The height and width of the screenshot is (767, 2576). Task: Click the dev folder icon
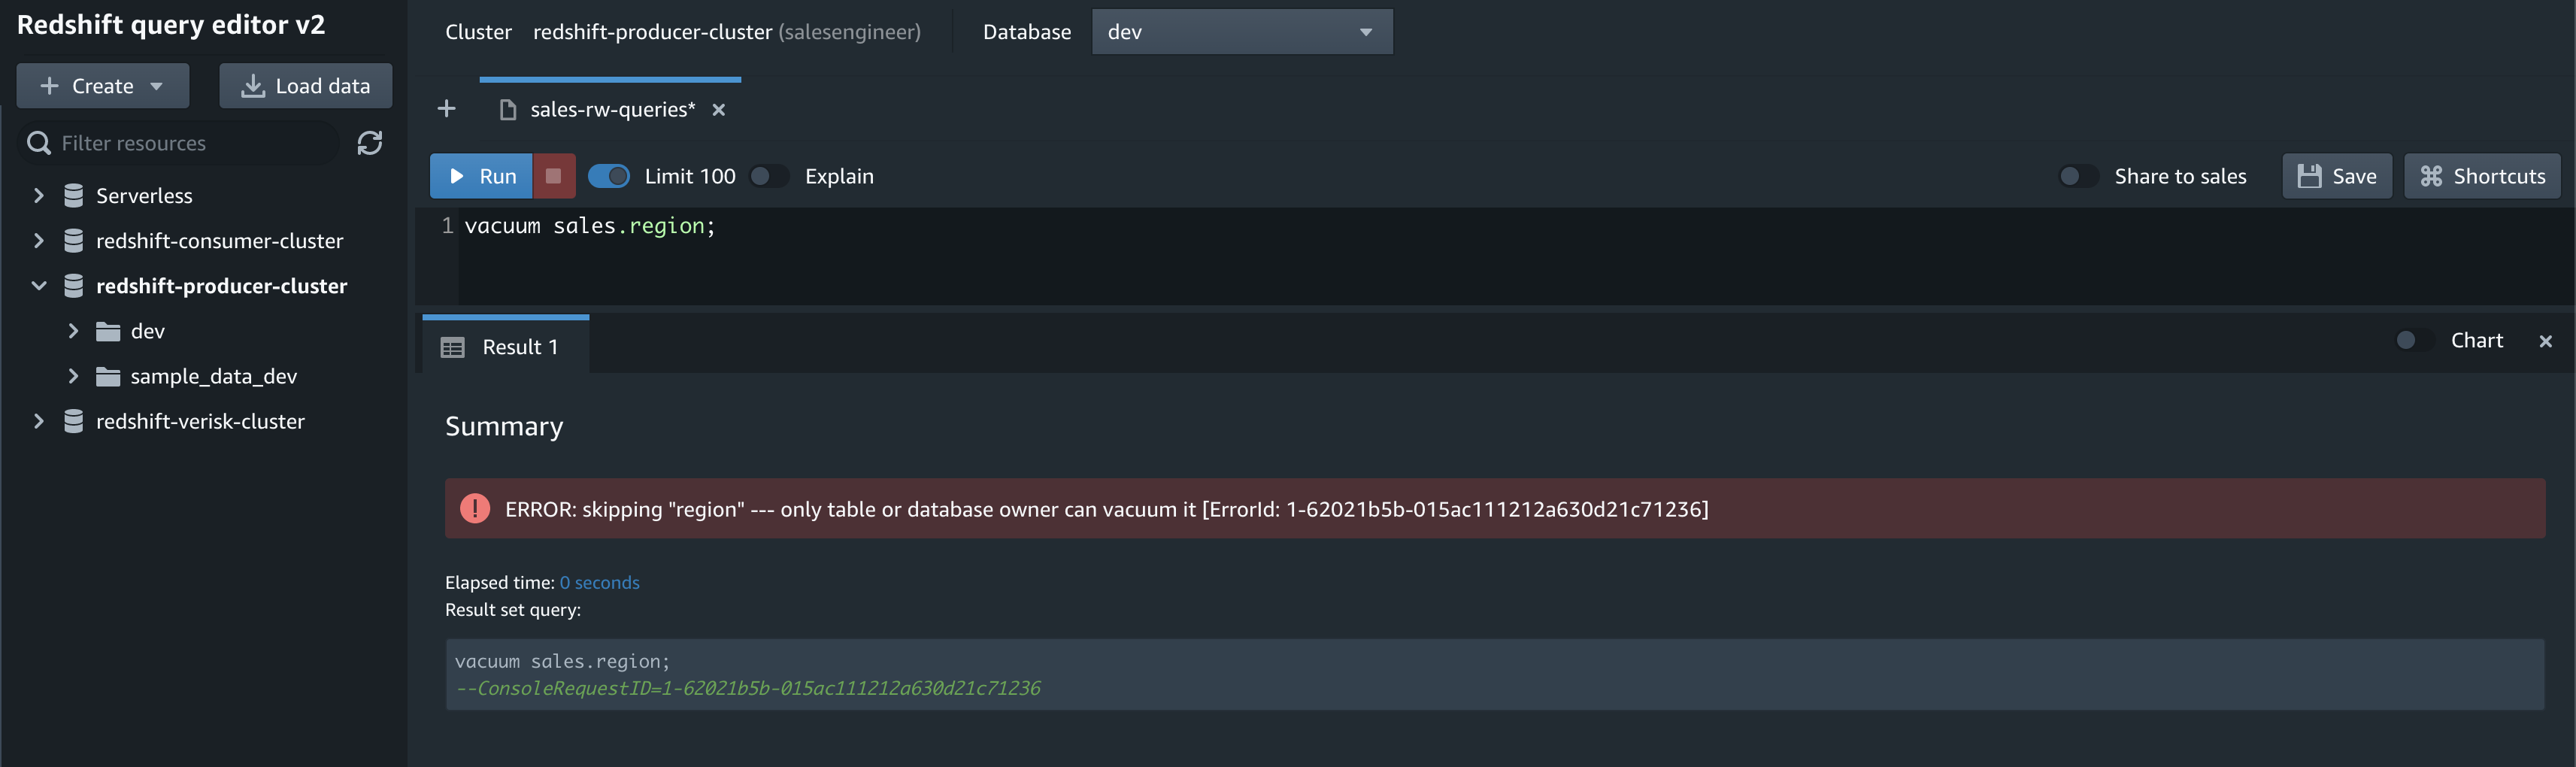pyautogui.click(x=108, y=331)
